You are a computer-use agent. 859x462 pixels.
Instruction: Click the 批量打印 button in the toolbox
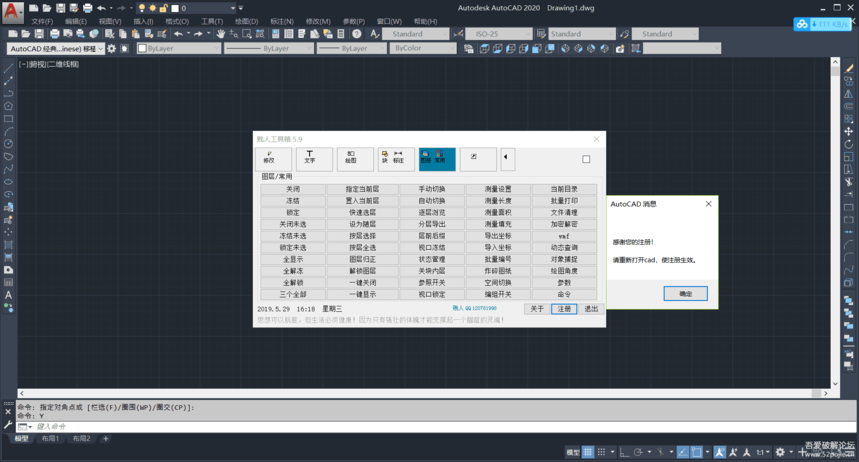564,201
